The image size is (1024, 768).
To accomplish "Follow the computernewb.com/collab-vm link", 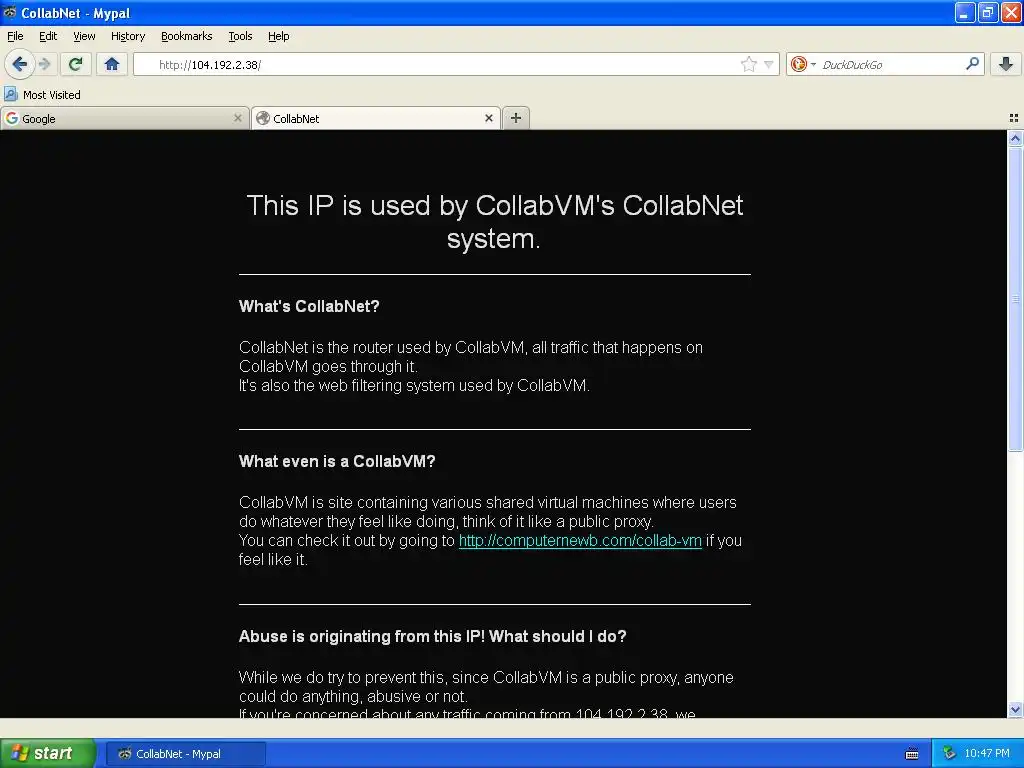I will click(580, 541).
